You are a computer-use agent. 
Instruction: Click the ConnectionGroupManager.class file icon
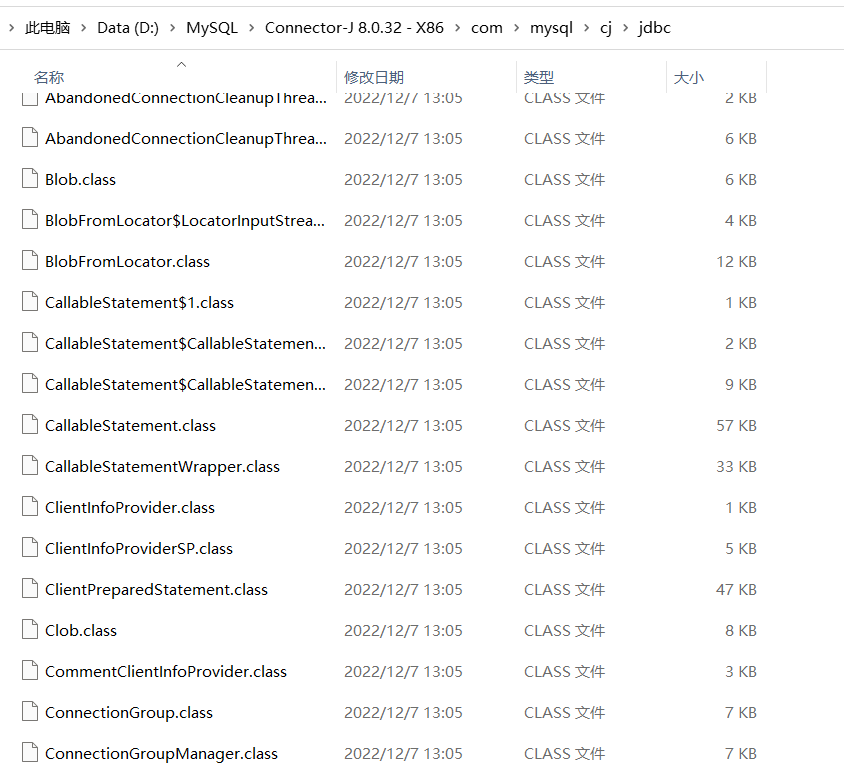pyautogui.click(x=30, y=752)
